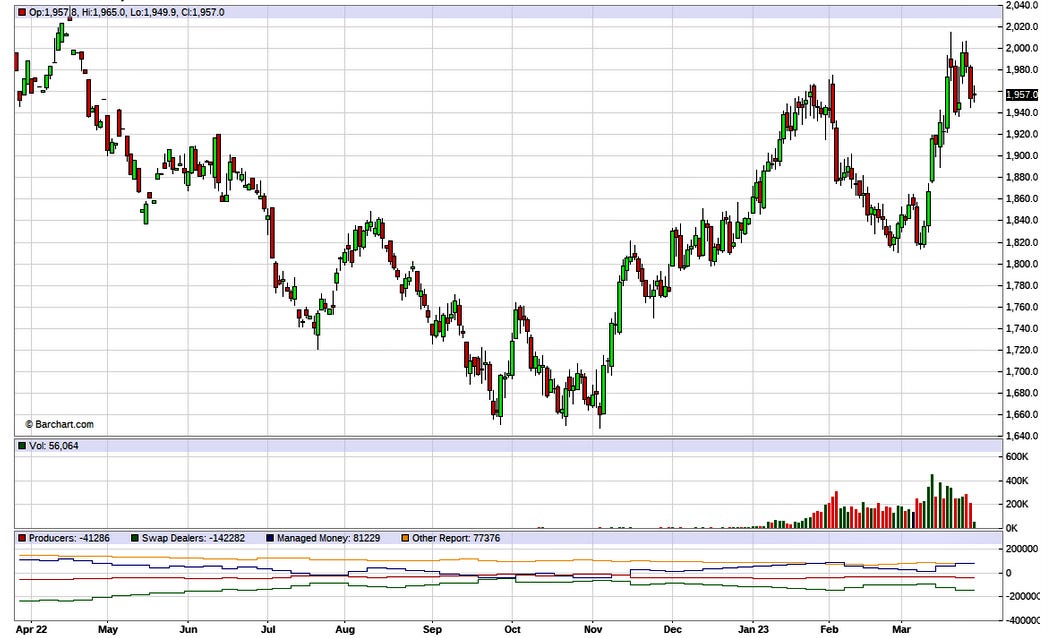The image size is (1047, 638).
Task: Click the 1,720.0 price axis label
Action: (1022, 350)
